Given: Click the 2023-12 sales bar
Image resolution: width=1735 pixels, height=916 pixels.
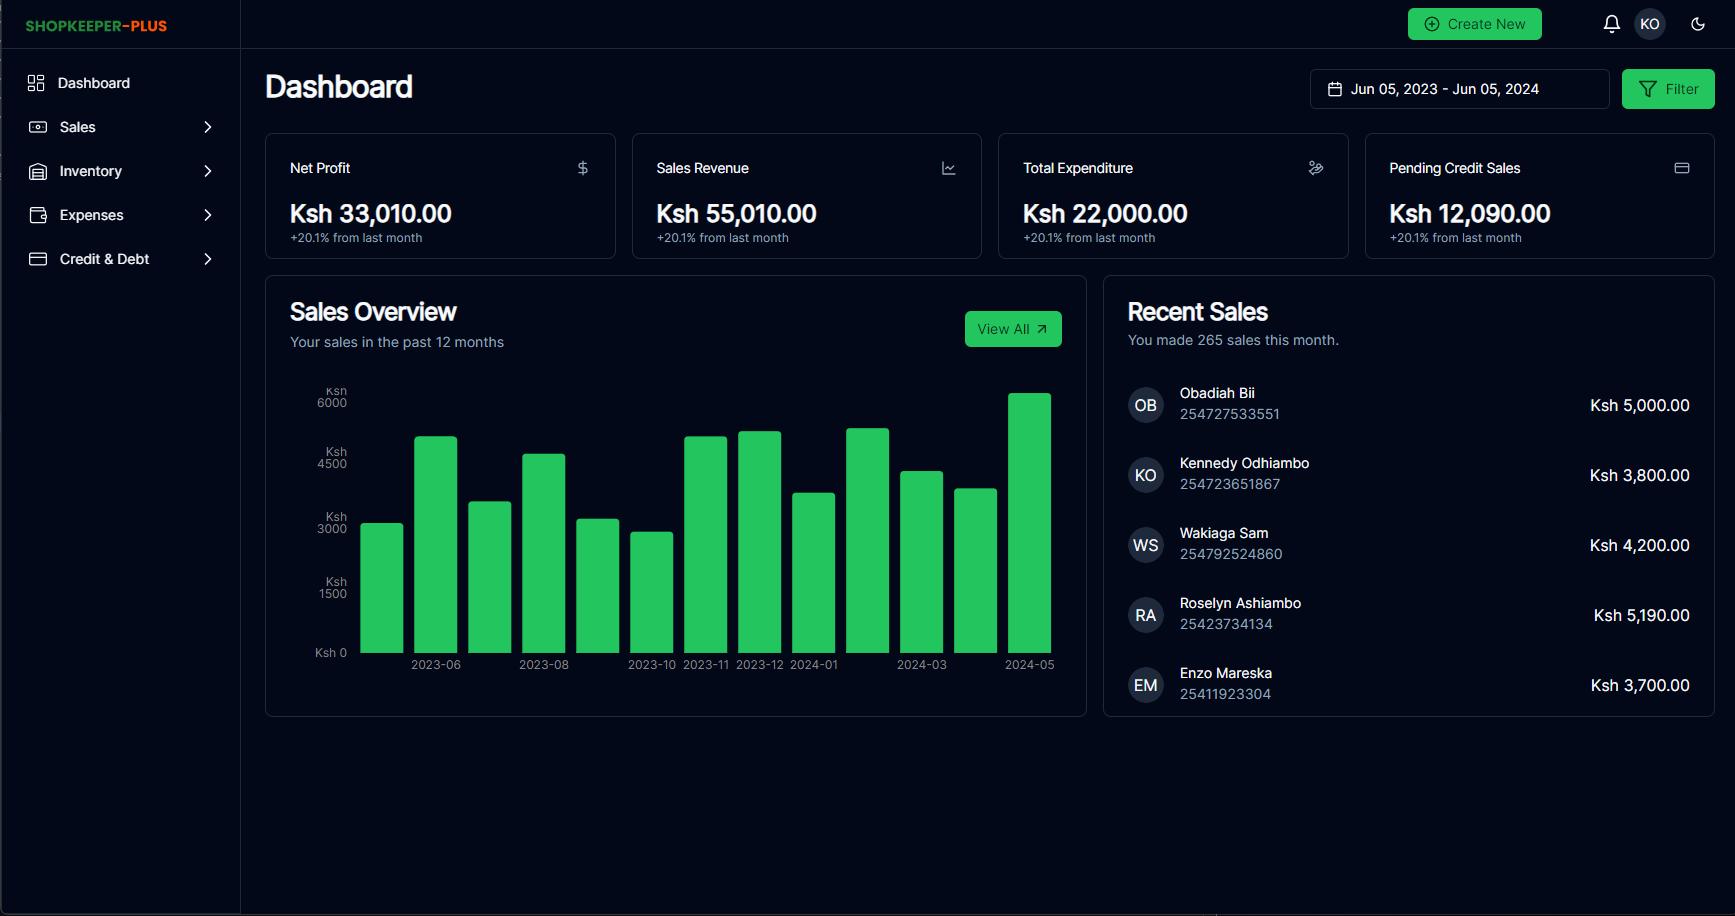Looking at the screenshot, I should [x=759, y=542].
